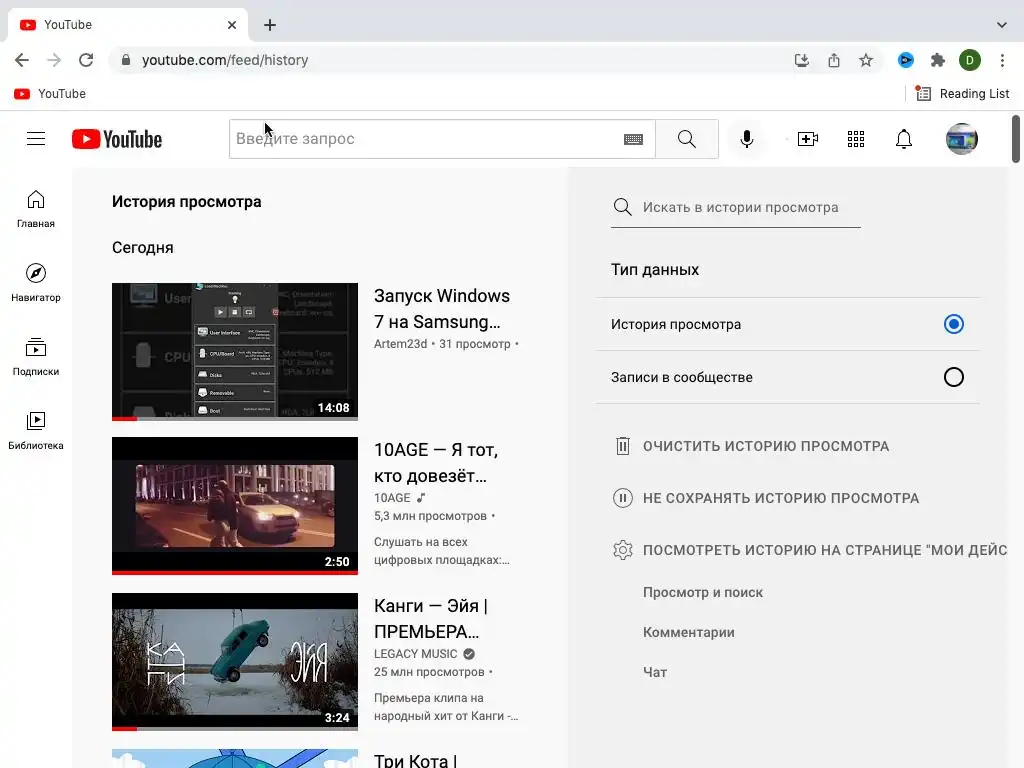Go to Главная in the sidebar
1024x768 pixels.
click(x=36, y=209)
